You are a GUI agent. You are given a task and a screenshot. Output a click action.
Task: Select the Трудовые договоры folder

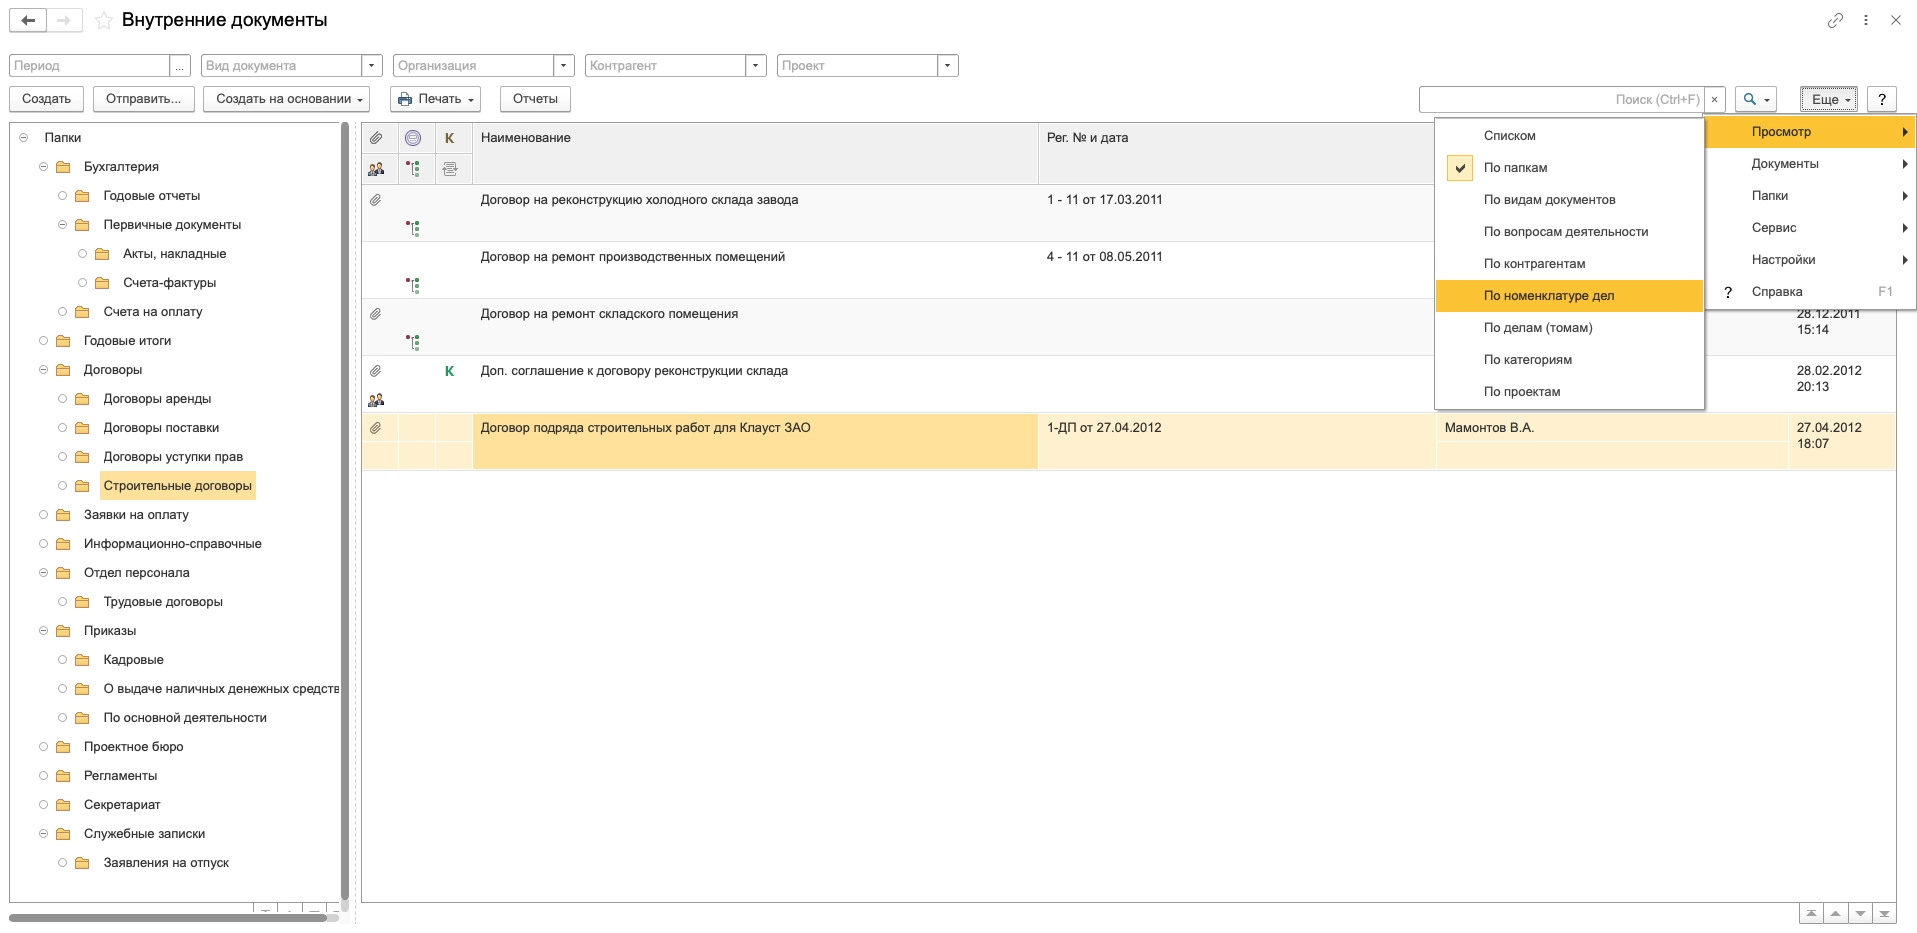coord(163,602)
